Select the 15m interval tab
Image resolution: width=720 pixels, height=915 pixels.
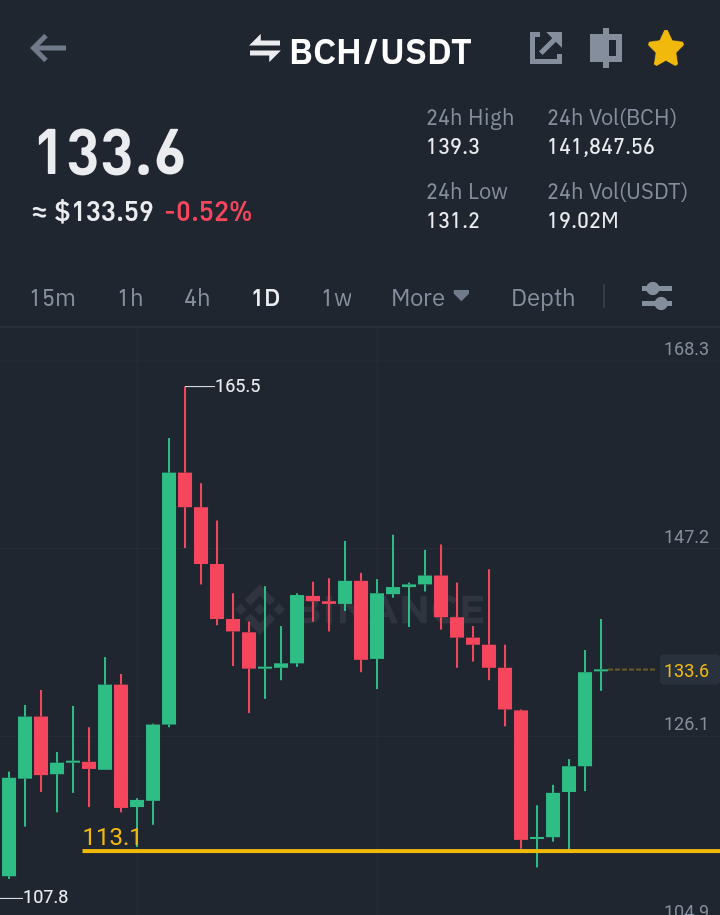[53, 298]
